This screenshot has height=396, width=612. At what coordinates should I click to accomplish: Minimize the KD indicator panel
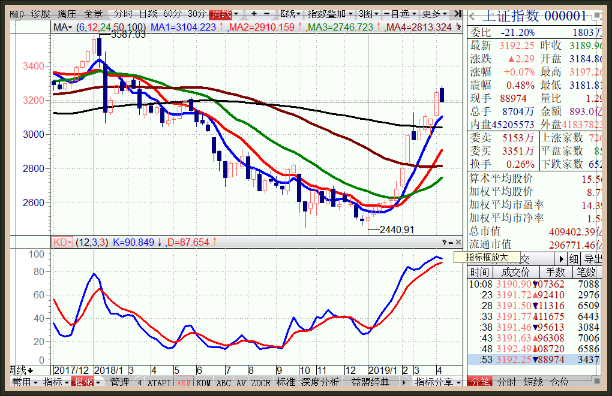click(x=451, y=242)
